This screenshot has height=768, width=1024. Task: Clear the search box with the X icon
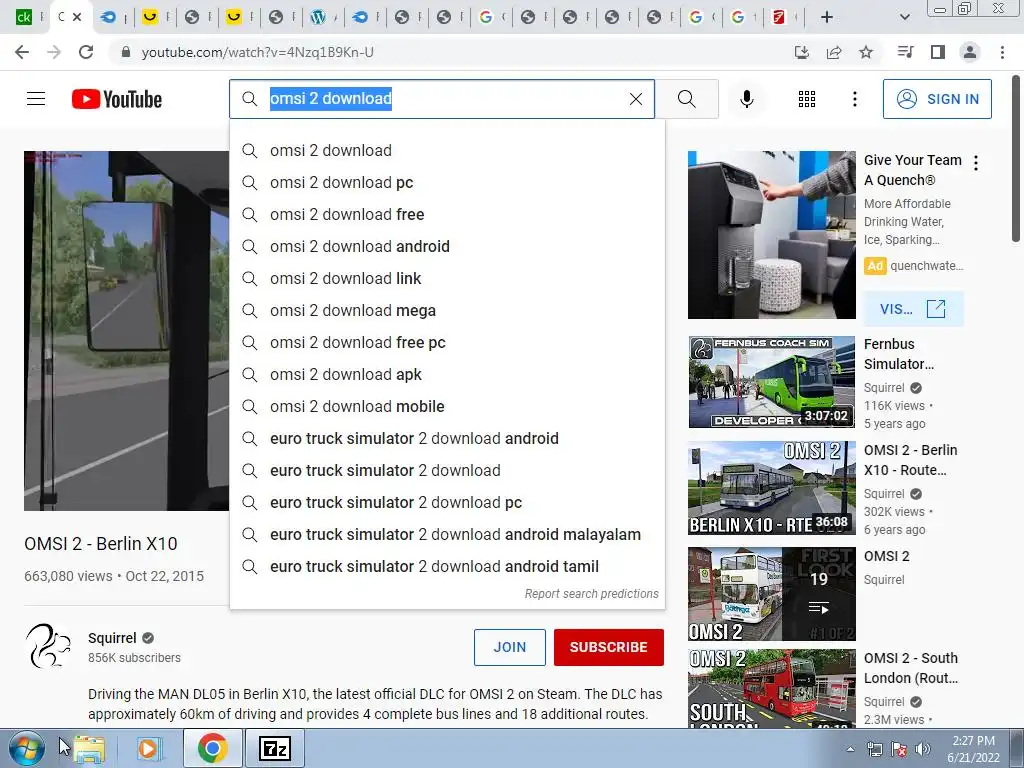(635, 99)
